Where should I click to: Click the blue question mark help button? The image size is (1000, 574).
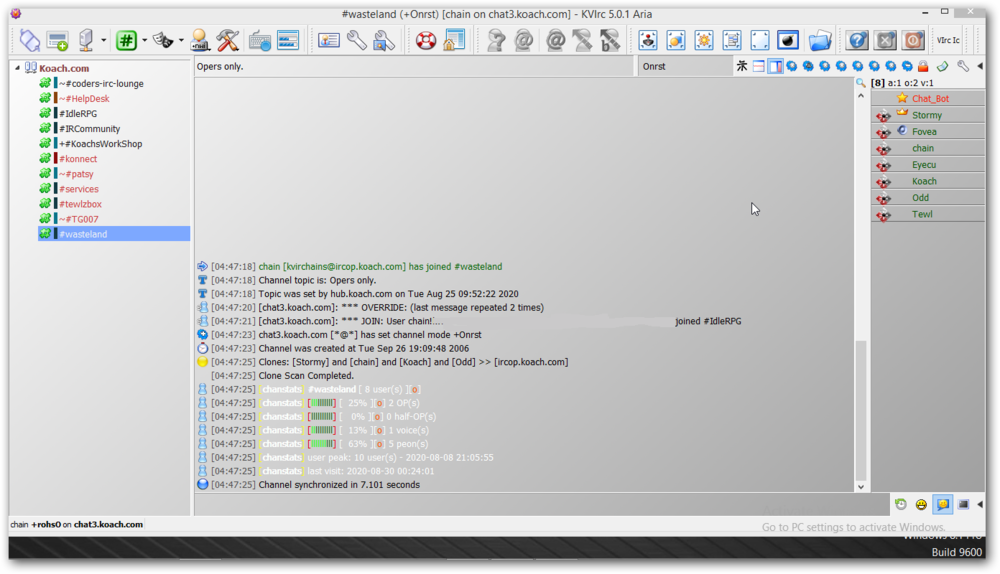click(x=857, y=40)
